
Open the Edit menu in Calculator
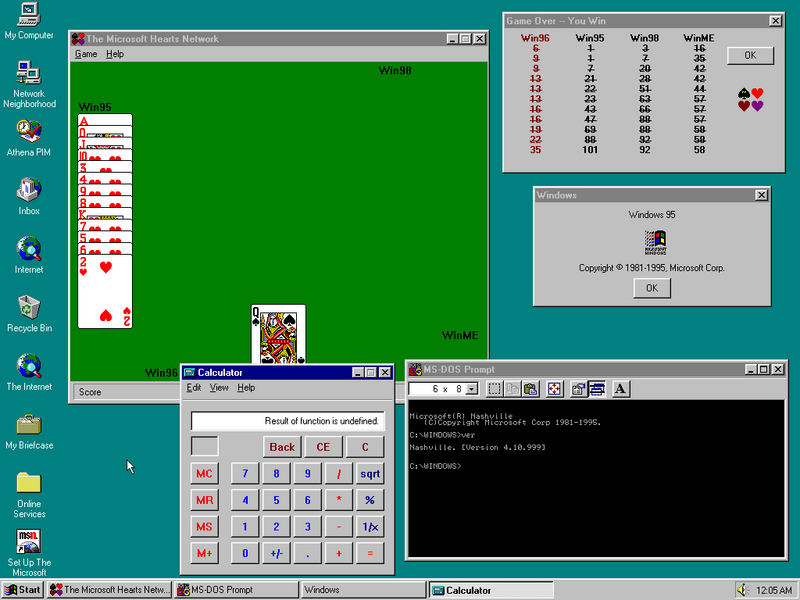click(193, 388)
